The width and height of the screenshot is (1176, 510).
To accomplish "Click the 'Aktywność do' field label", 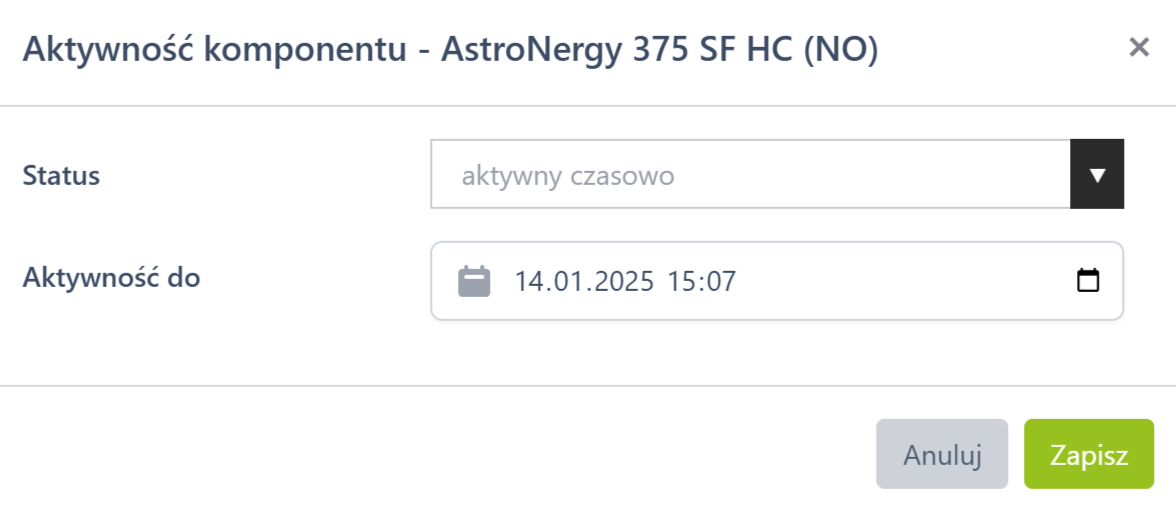I will 111,278.
